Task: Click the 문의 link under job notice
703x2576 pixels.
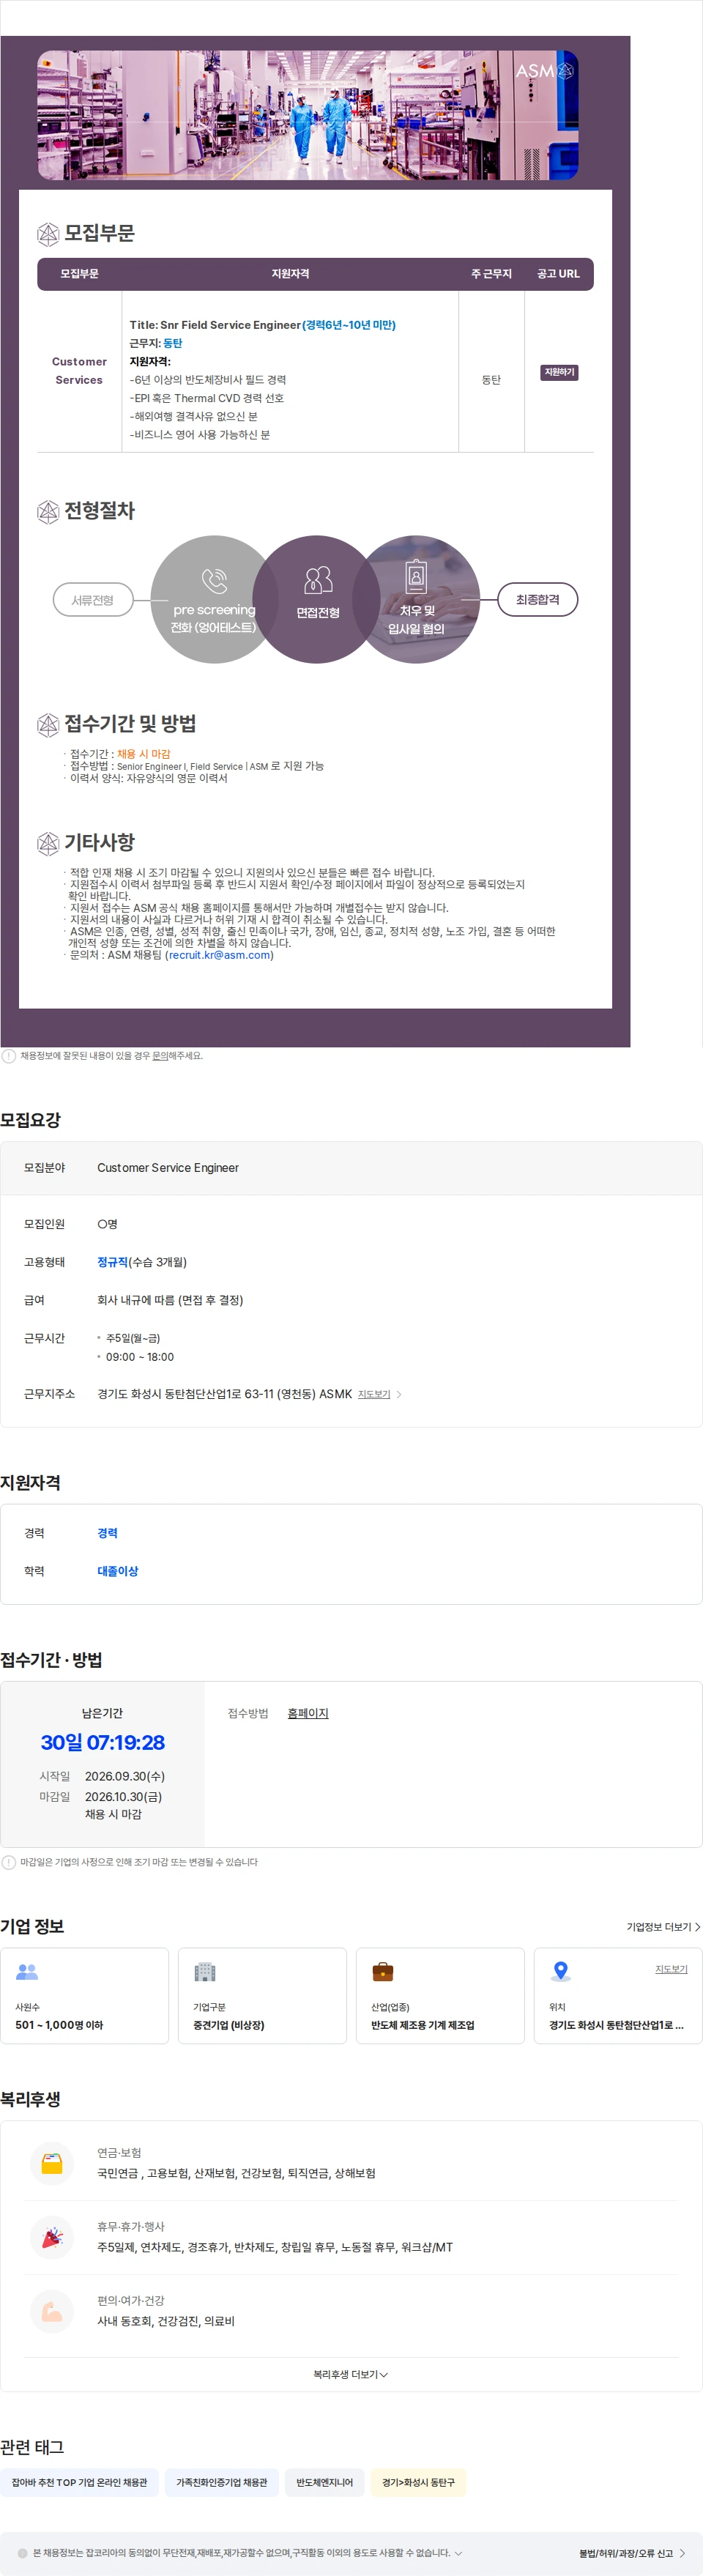Action: pyautogui.click(x=160, y=1056)
